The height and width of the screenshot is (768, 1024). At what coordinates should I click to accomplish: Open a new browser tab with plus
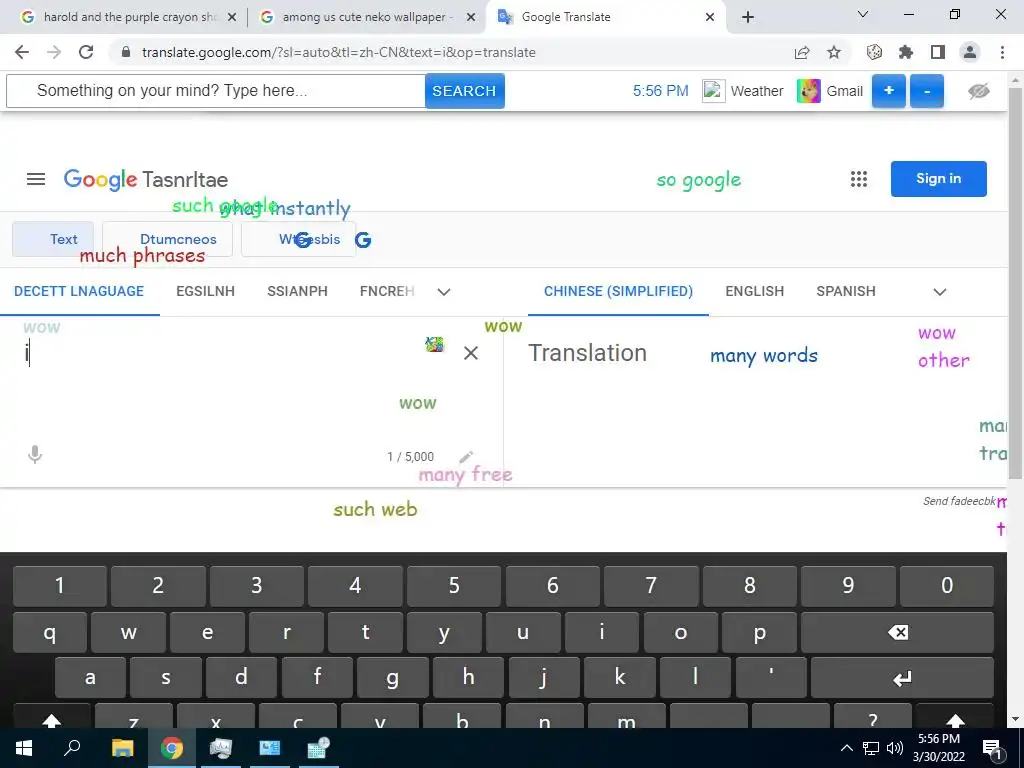click(x=748, y=18)
